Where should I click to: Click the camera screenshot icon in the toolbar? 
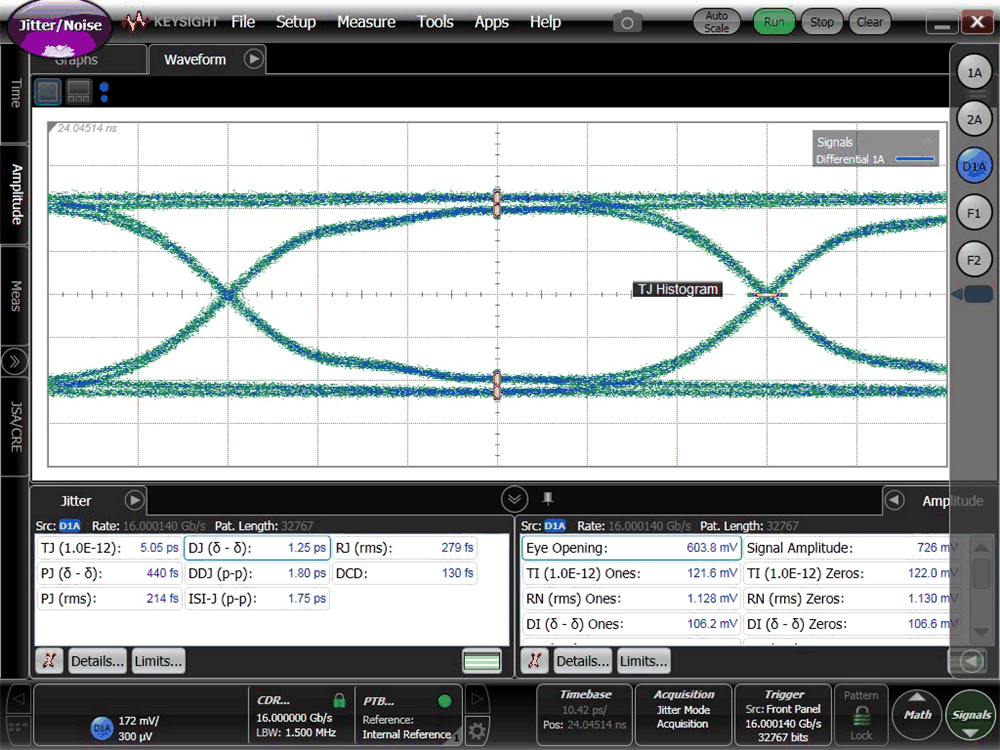tap(627, 20)
